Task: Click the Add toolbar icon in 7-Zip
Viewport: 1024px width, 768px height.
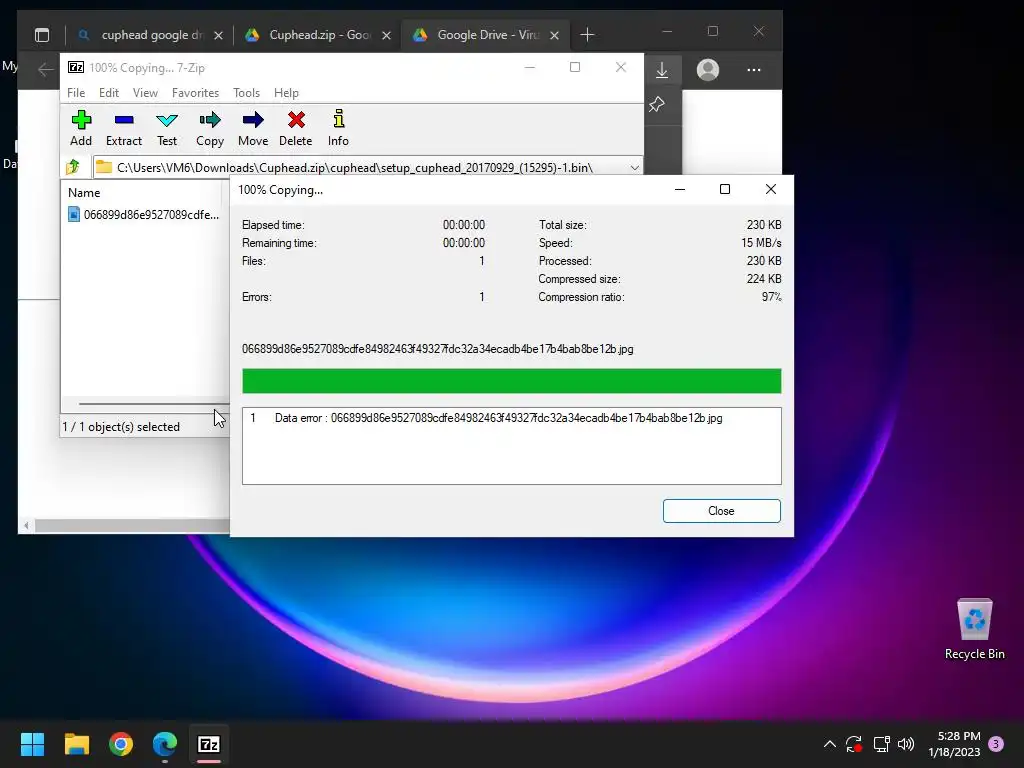Action: click(81, 128)
